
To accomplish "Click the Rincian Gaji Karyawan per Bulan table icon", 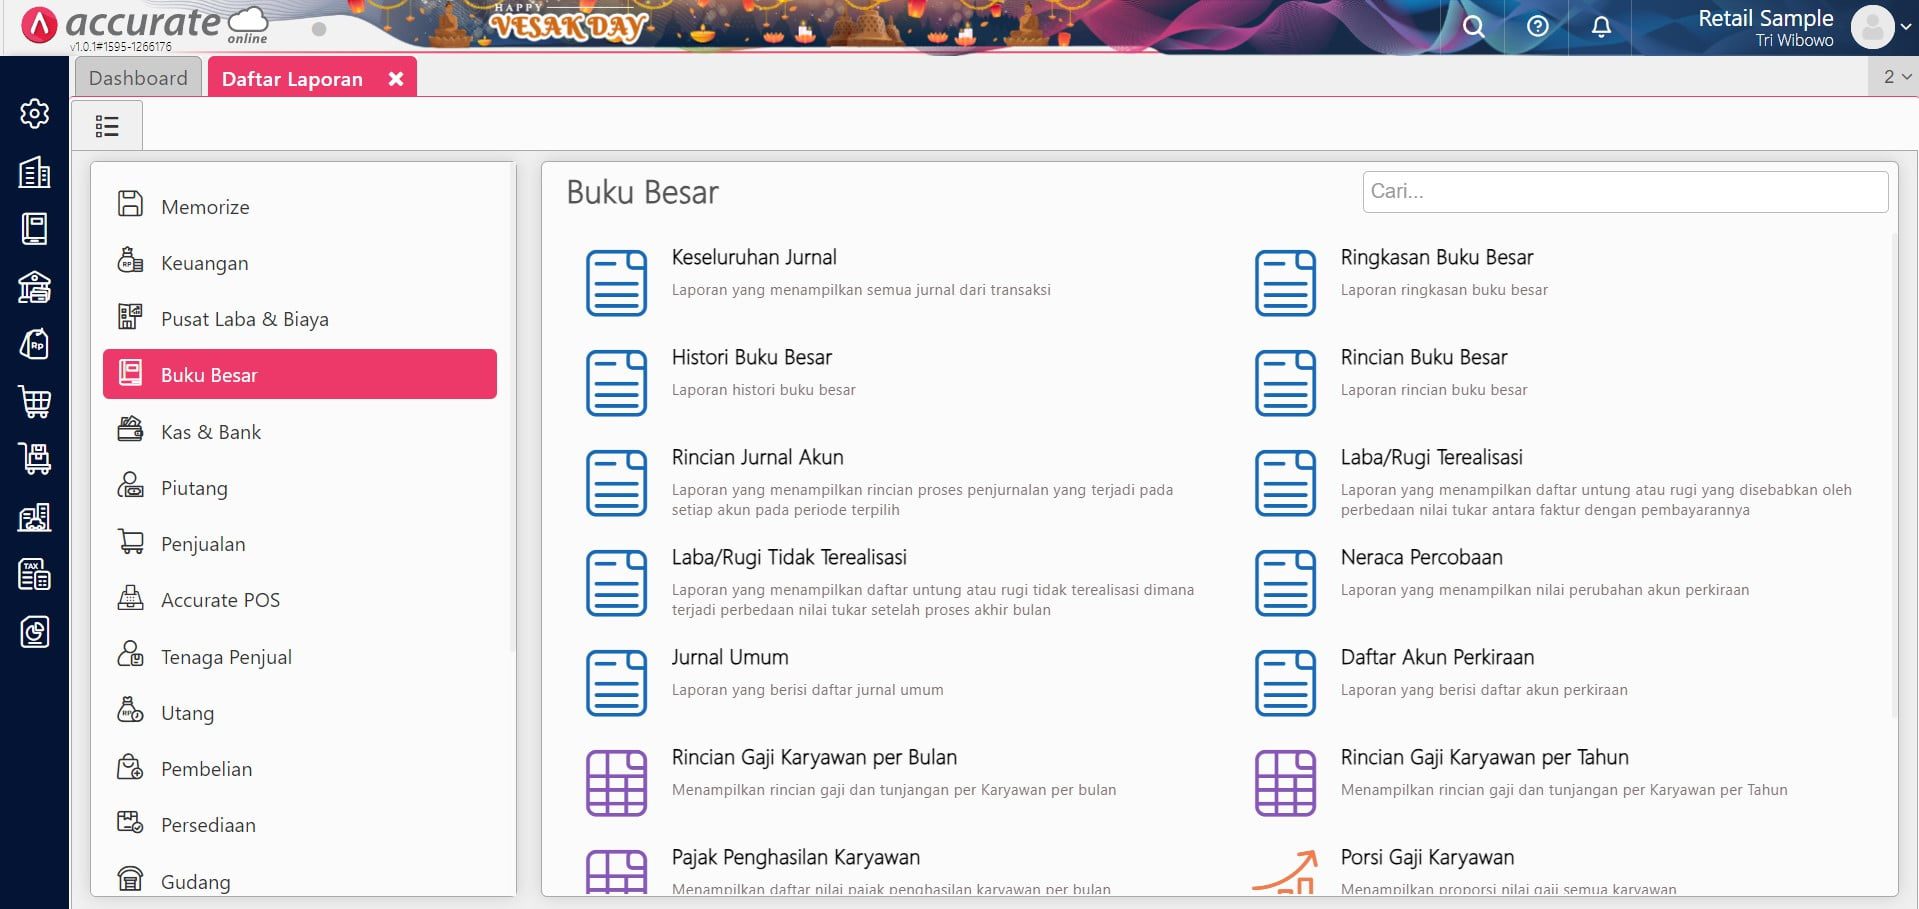I will [616, 783].
